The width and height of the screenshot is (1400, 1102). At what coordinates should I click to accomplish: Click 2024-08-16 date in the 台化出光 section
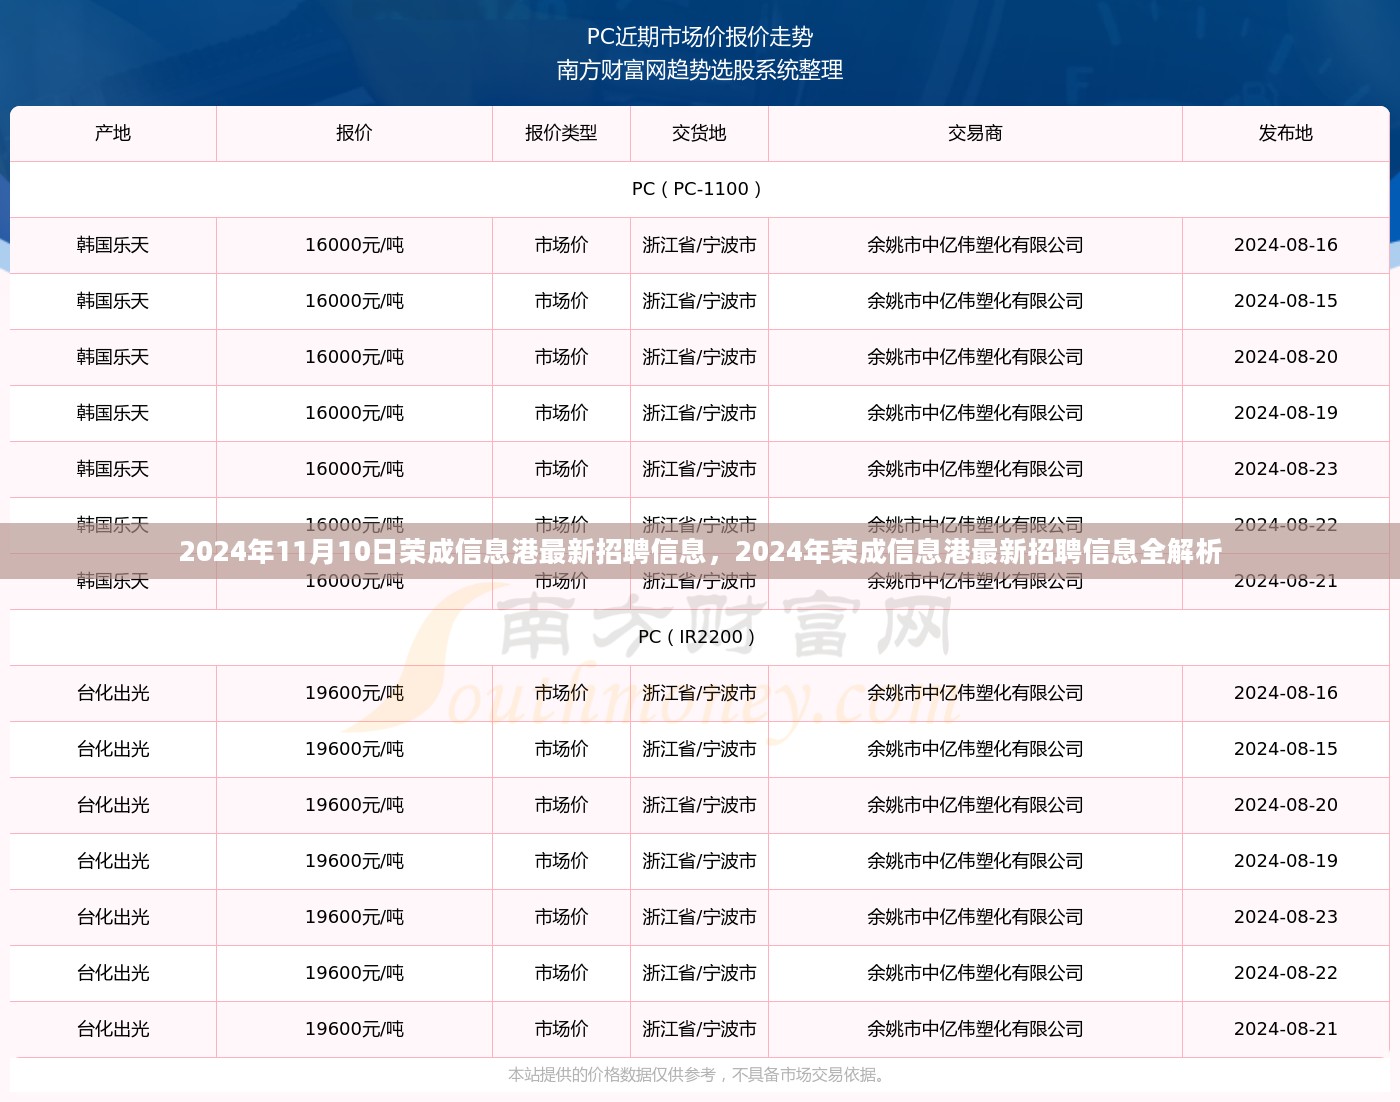[x=1285, y=693]
